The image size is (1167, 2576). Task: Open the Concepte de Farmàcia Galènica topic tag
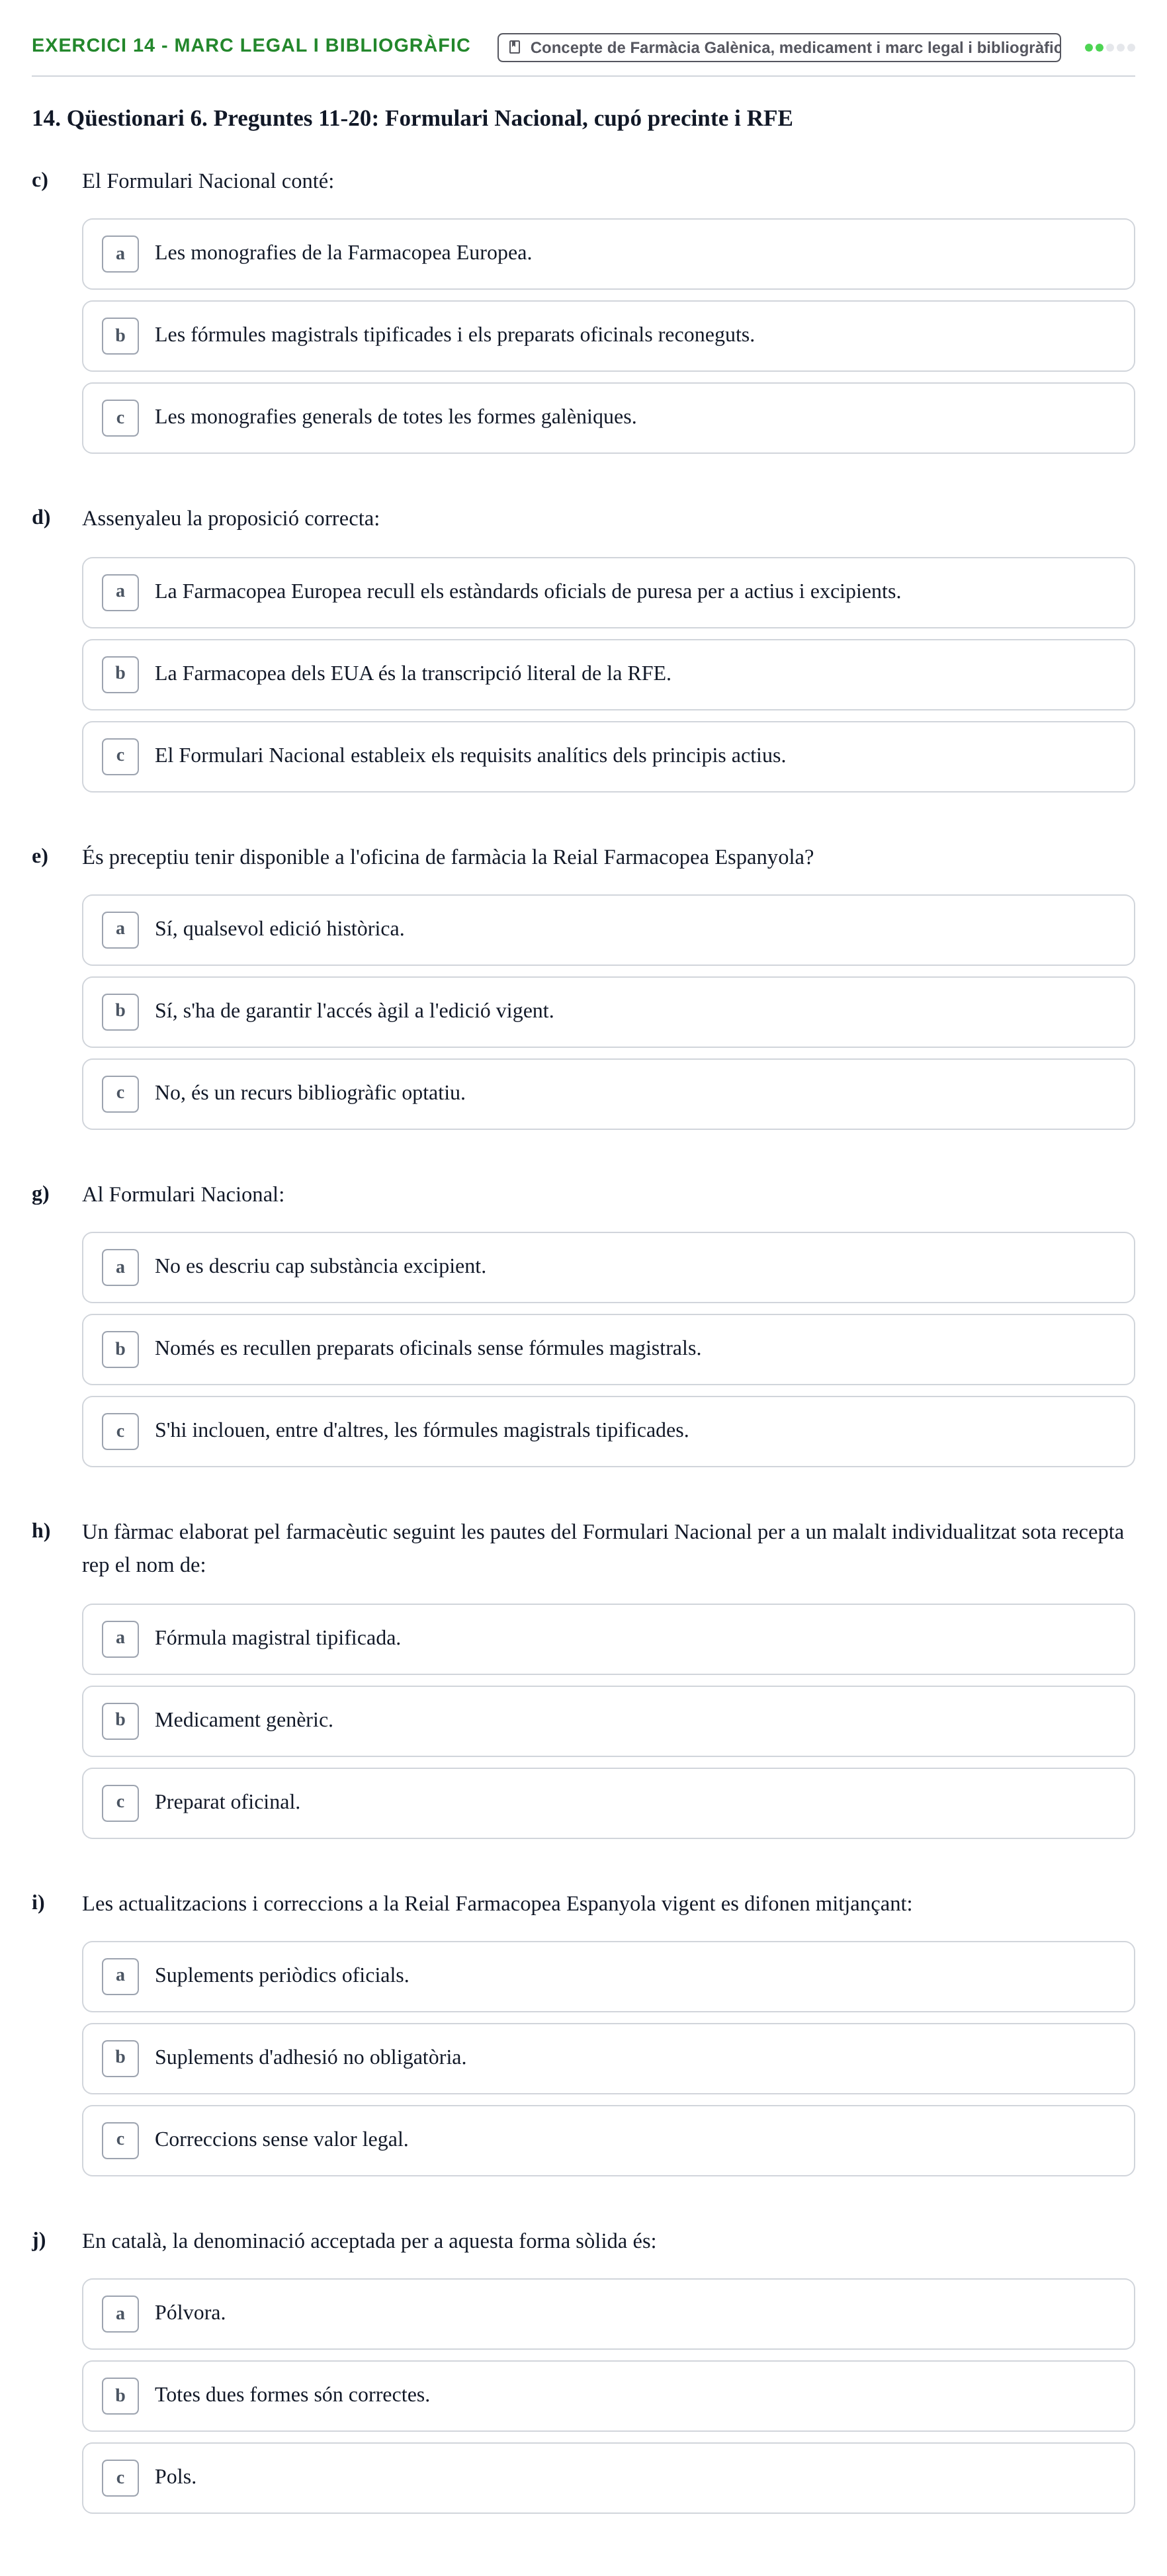[779, 47]
